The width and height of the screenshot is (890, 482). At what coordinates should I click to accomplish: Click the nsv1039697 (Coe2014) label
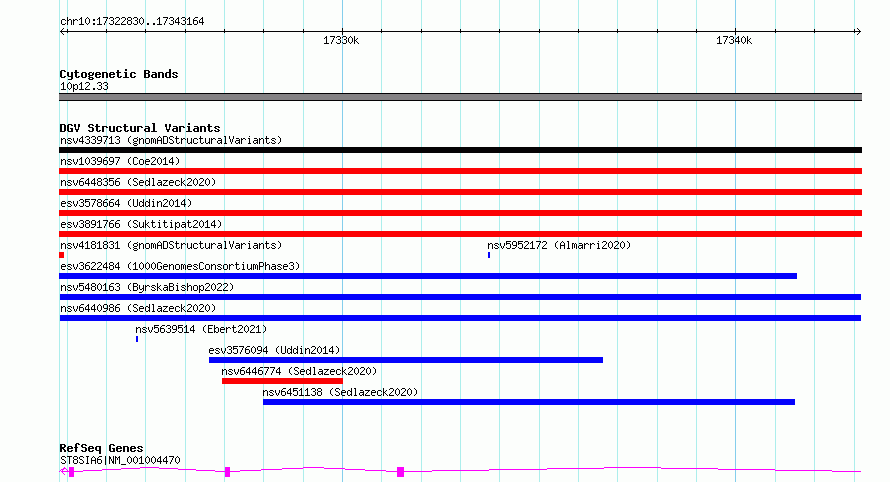pos(120,161)
